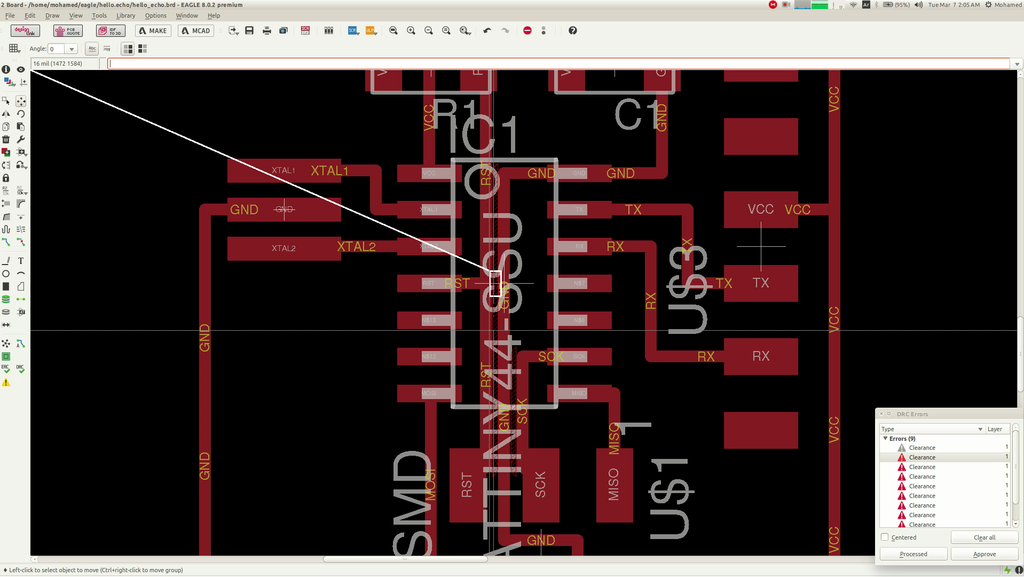Select the Move tool
This screenshot has height=577, width=1024.
(x=21, y=101)
